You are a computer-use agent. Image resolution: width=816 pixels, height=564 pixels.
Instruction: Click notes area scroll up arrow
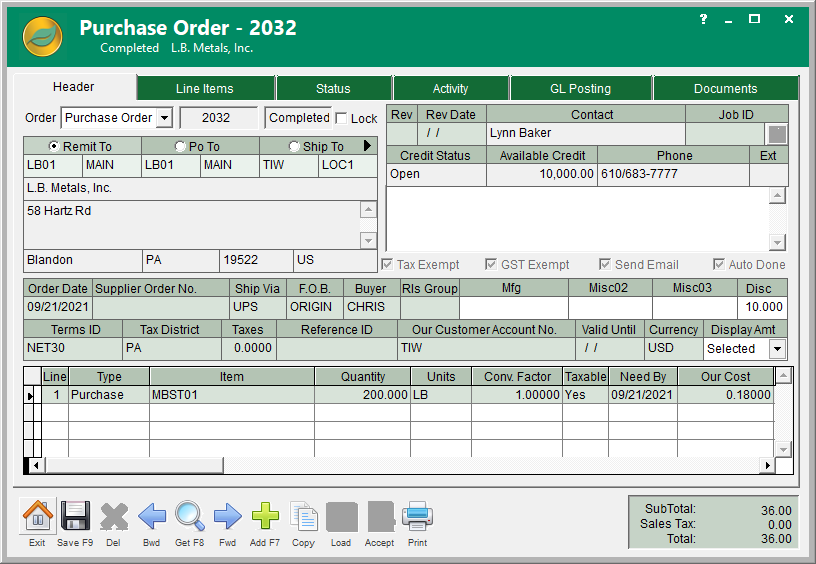click(x=777, y=196)
